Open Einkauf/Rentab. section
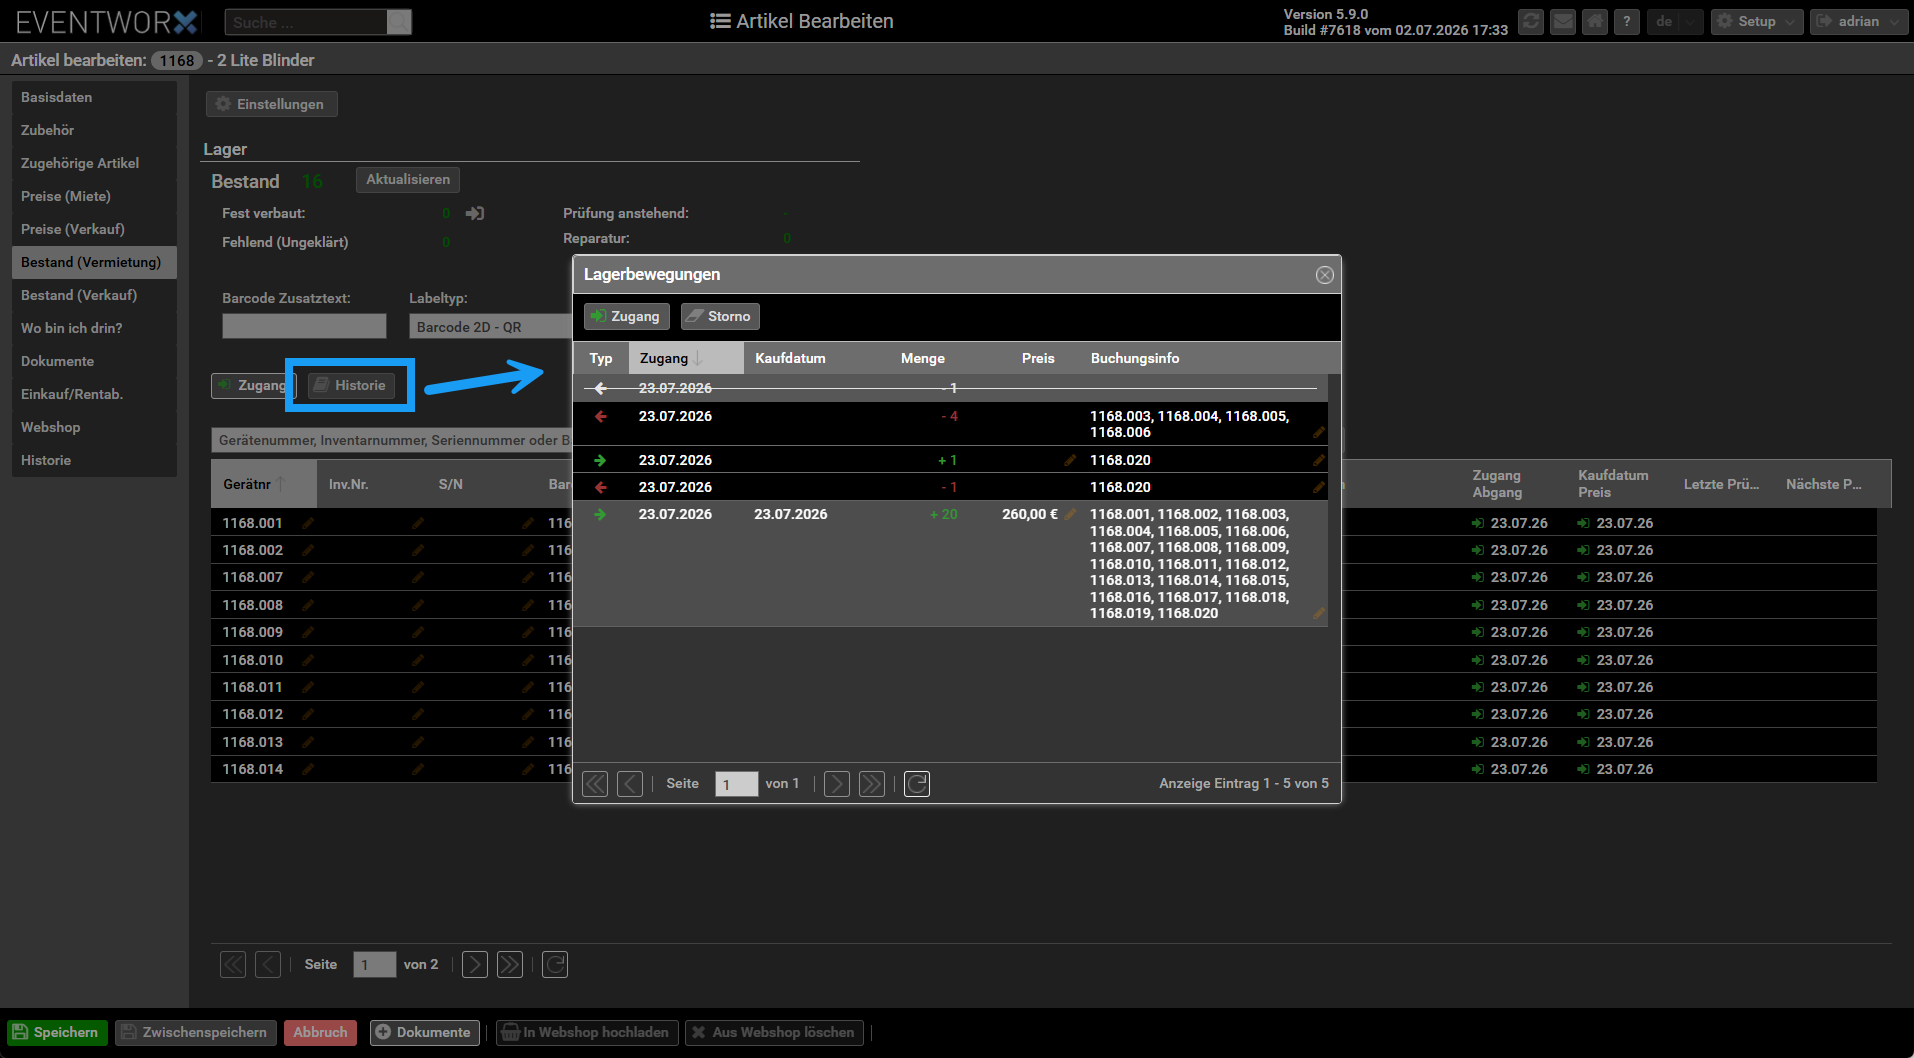1914x1058 pixels. (94, 394)
